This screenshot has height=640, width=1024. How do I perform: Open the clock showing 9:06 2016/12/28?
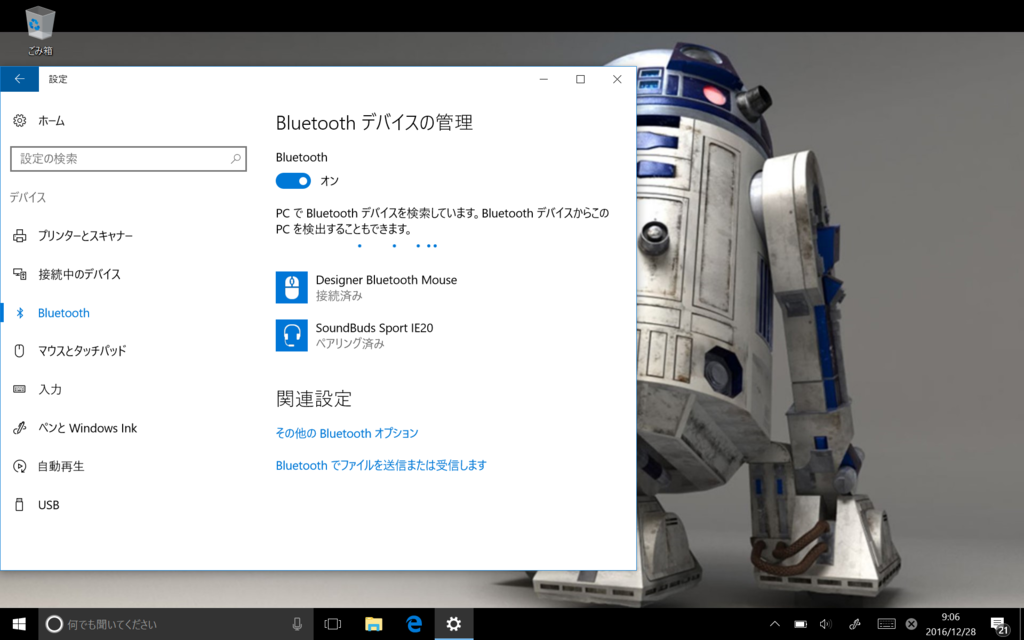(x=950, y=624)
